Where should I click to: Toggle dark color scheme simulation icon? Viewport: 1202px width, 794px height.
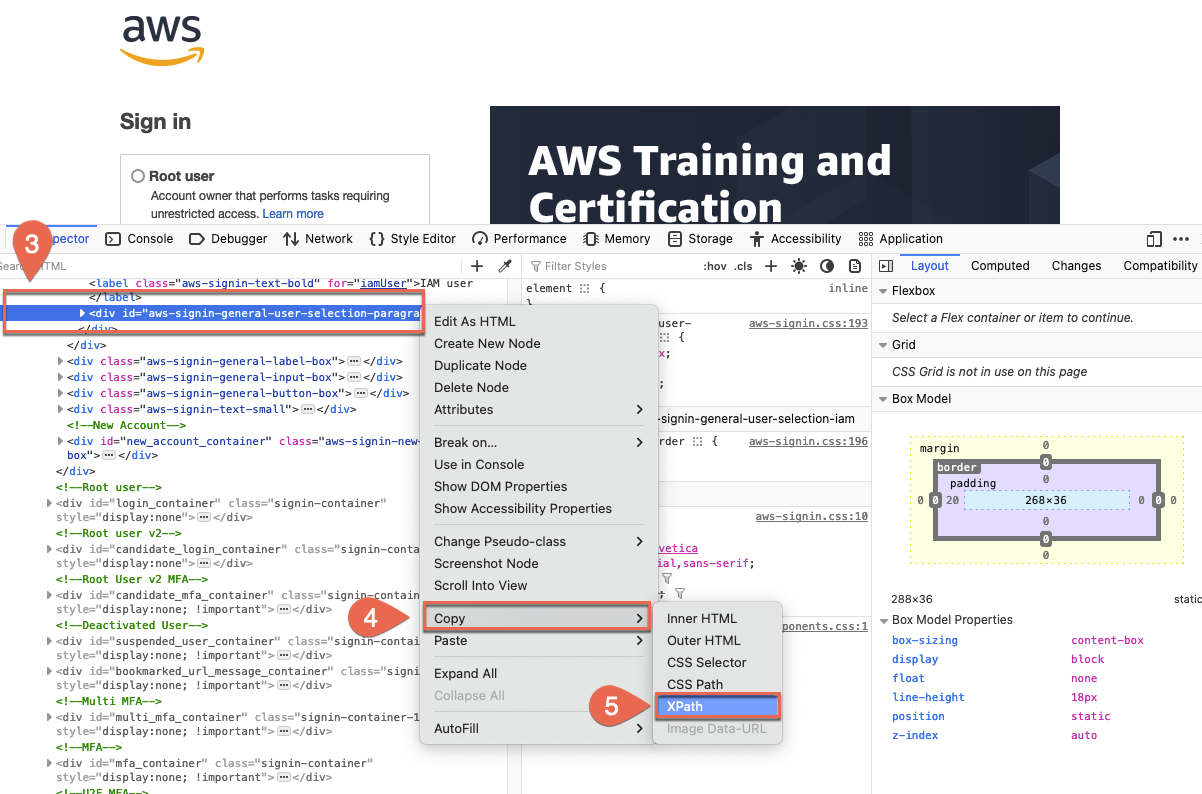(x=827, y=266)
